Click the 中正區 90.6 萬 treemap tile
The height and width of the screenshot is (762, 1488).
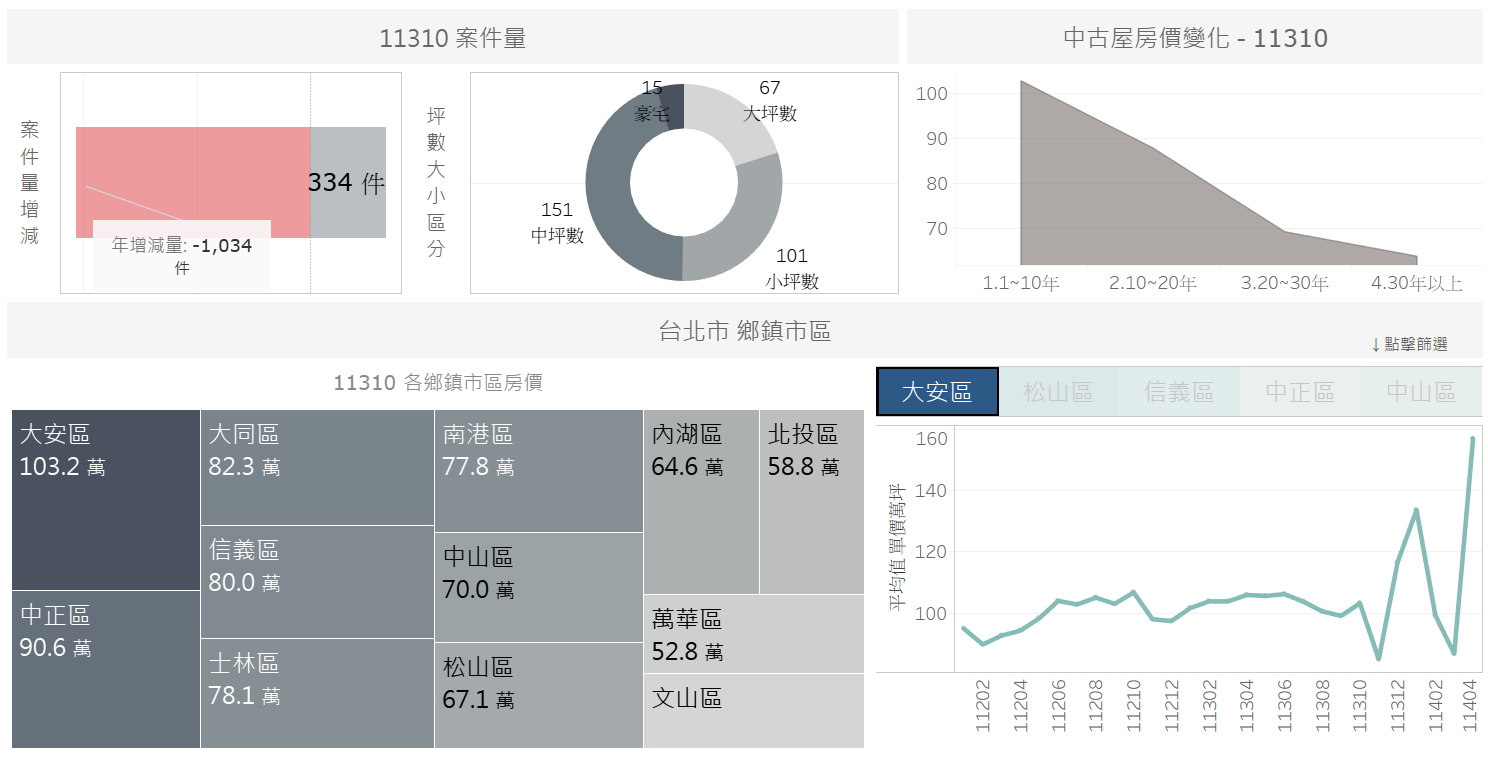click(106, 669)
